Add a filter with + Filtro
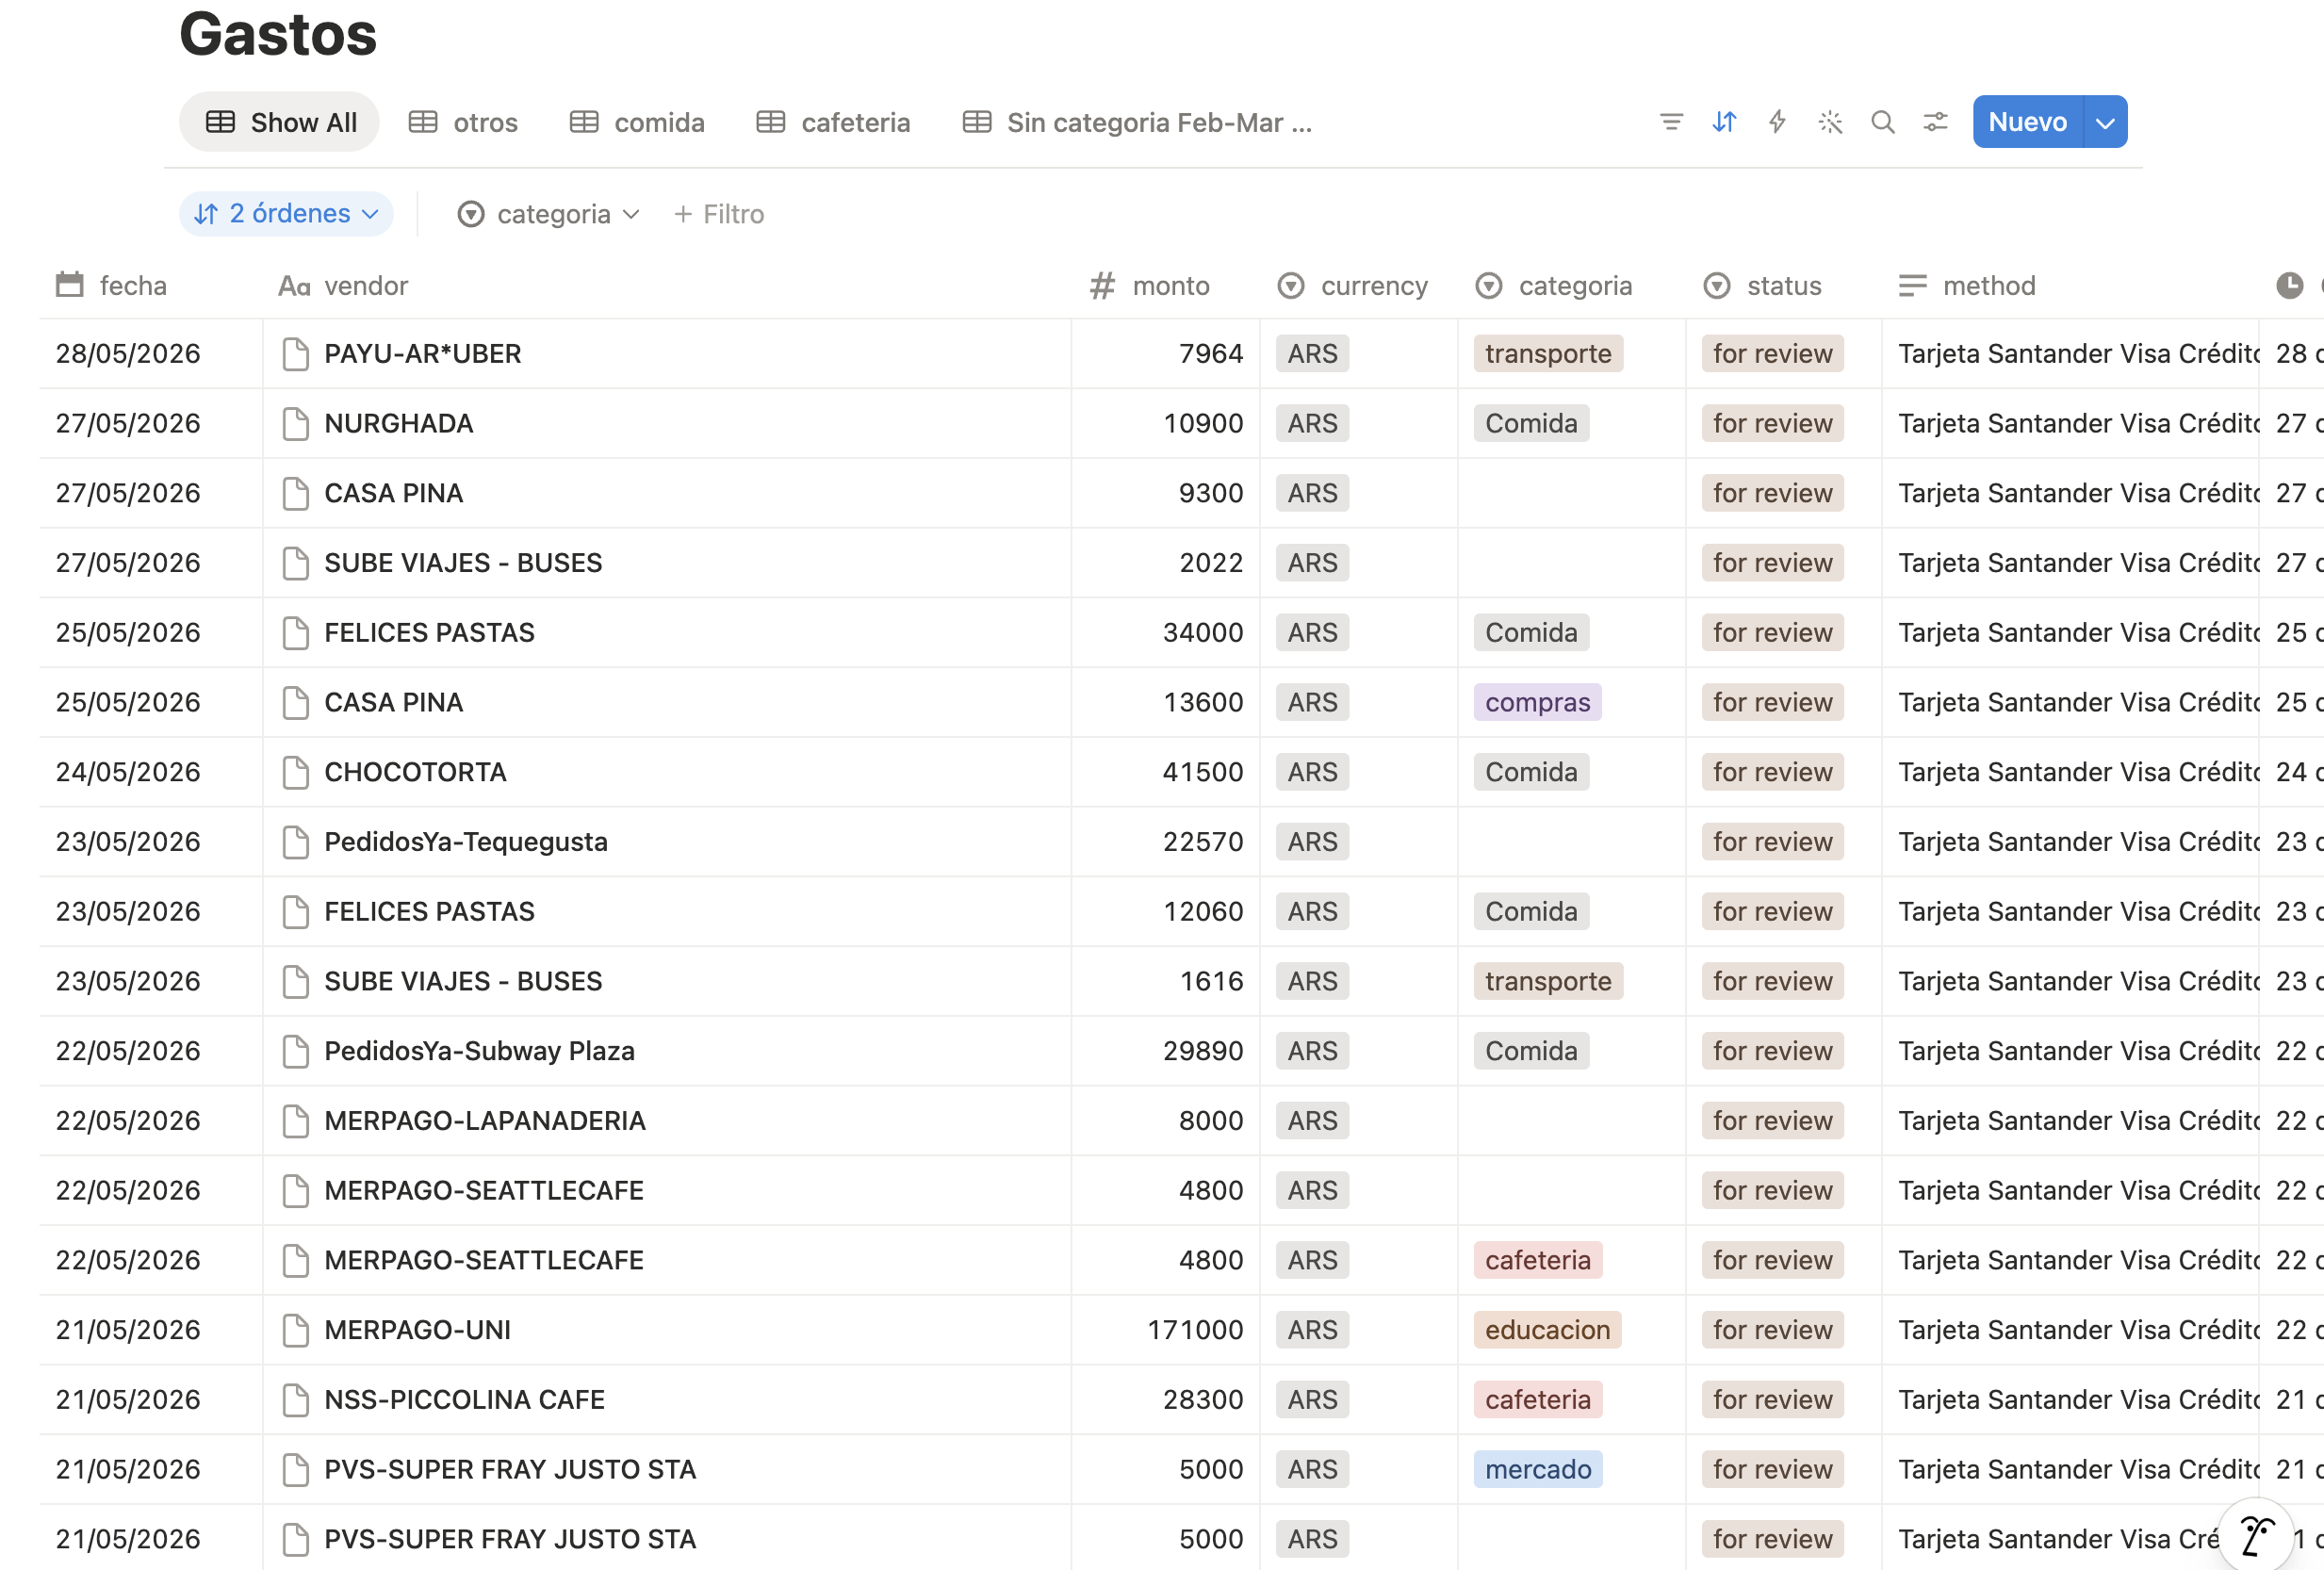 click(x=719, y=214)
